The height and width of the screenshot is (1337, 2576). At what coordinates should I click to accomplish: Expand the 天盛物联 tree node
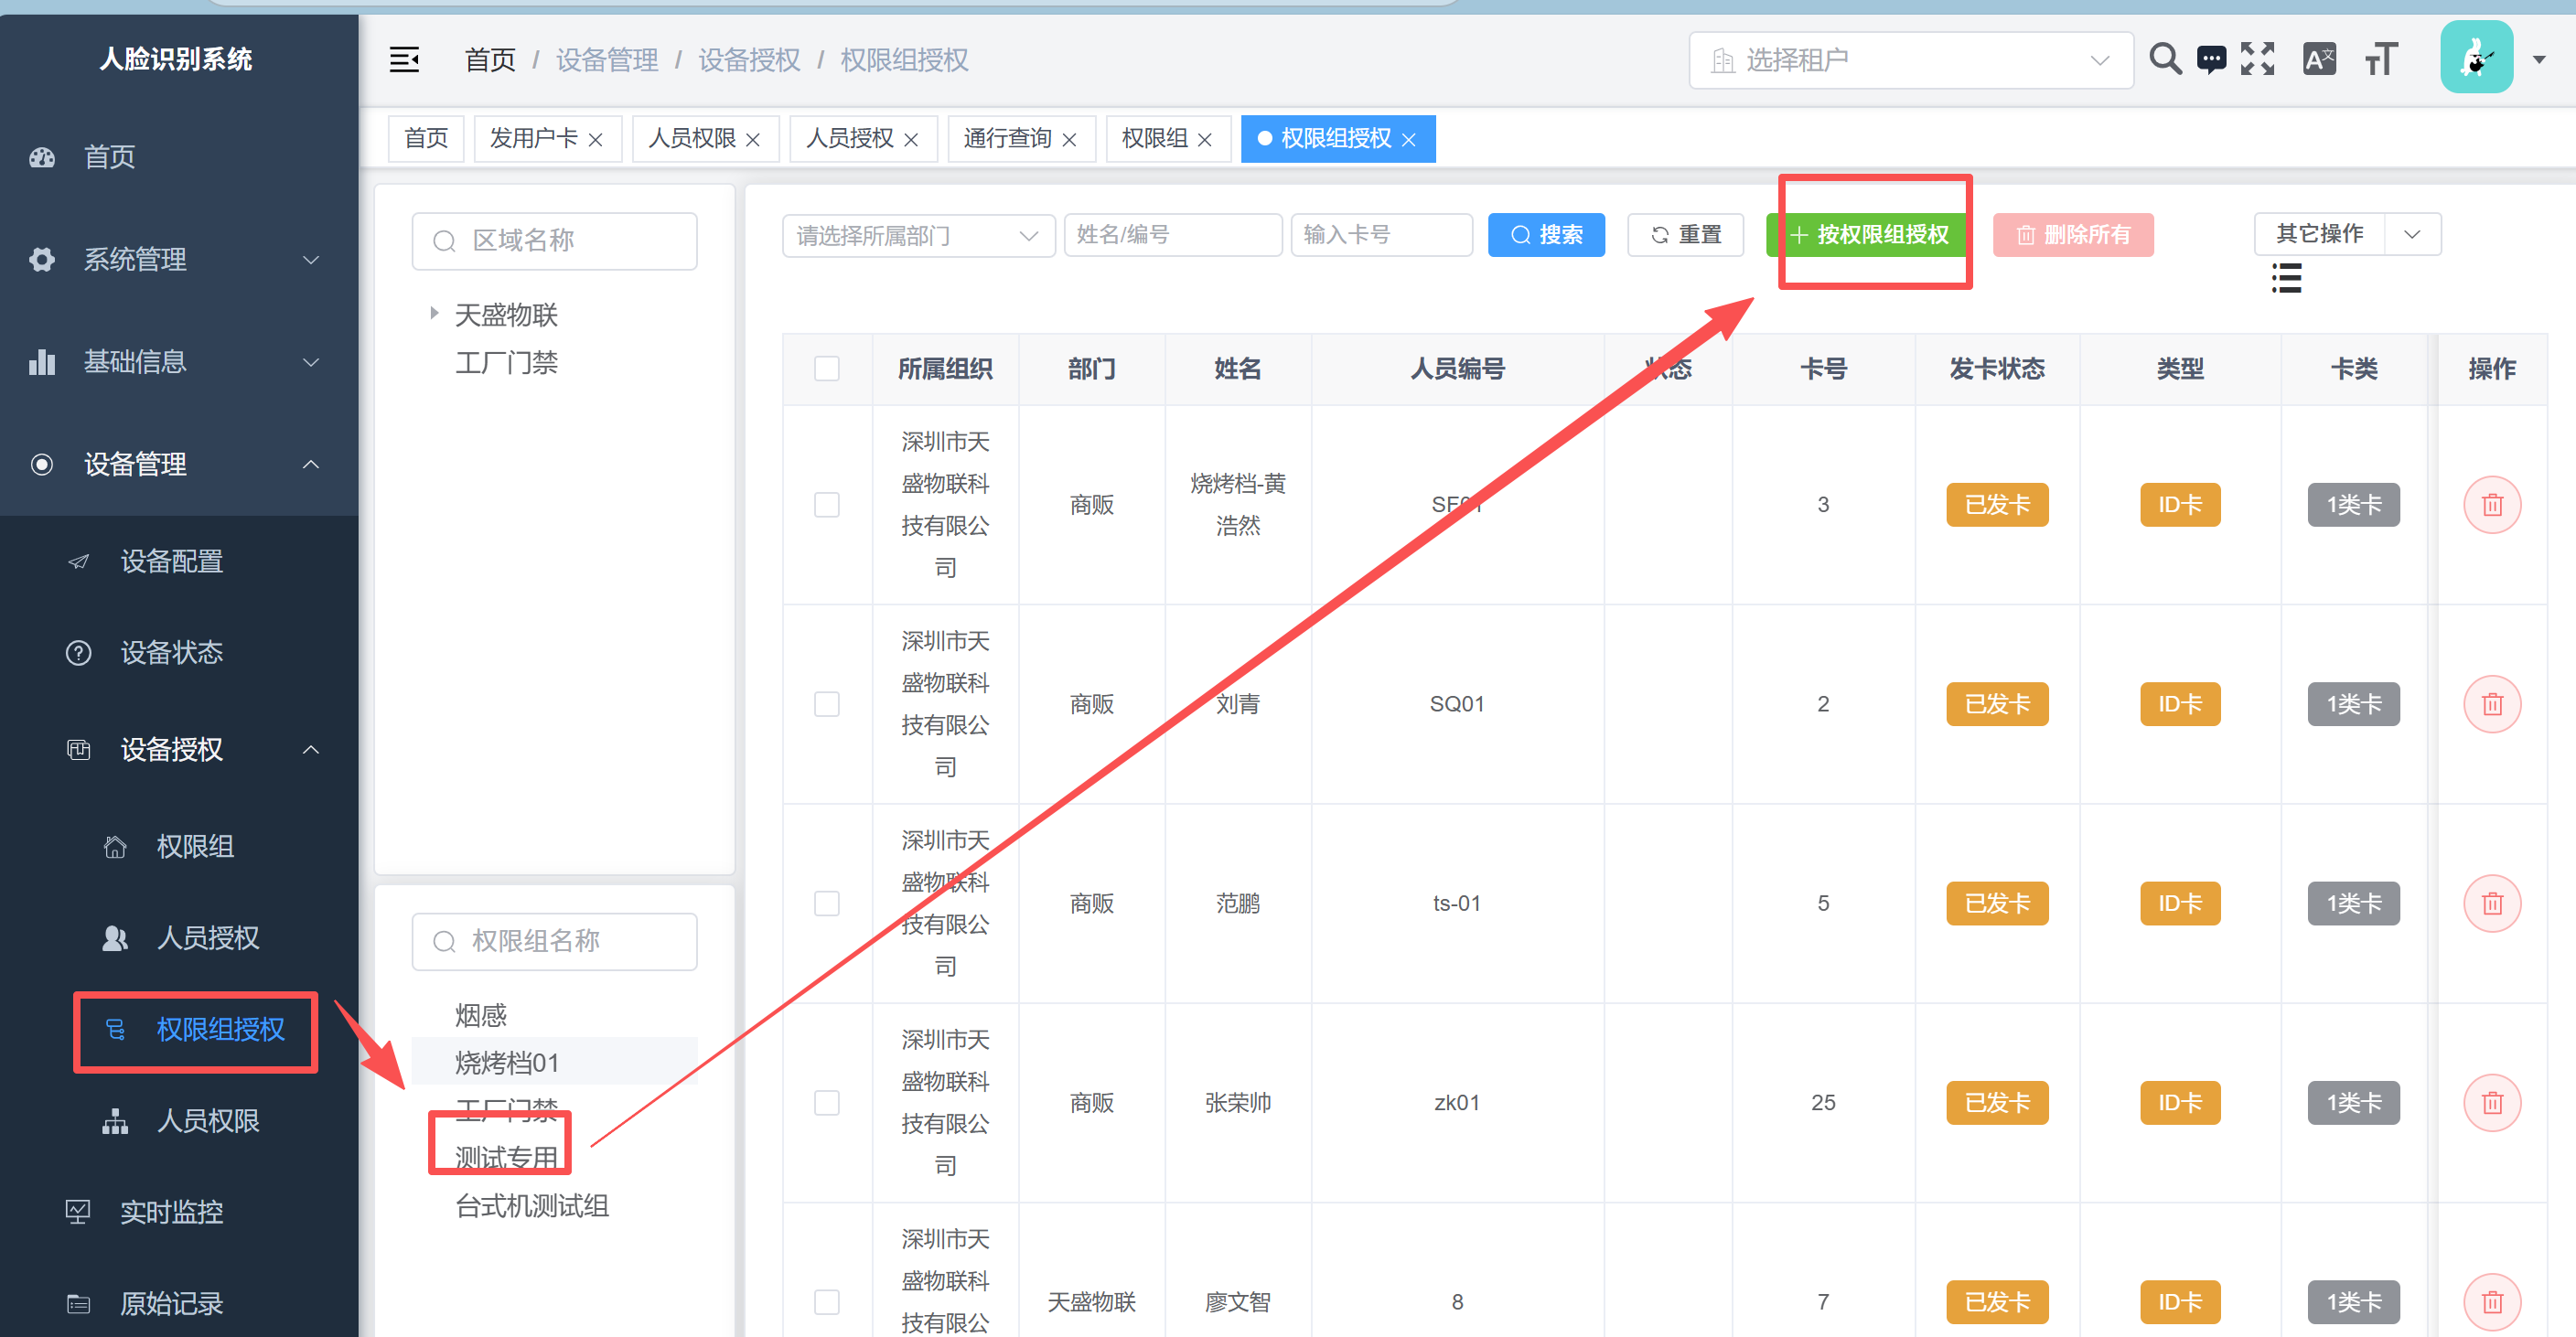[434, 313]
